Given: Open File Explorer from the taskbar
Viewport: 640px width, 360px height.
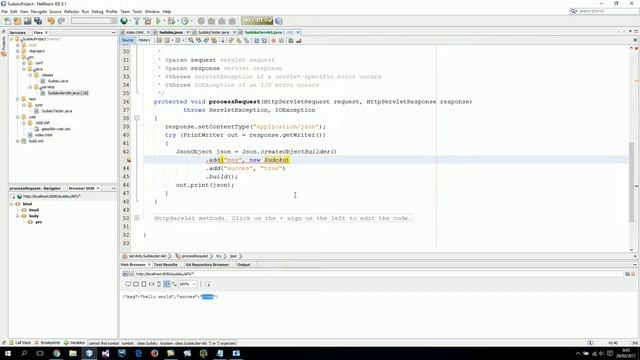Looking at the screenshot, I should (73, 353).
